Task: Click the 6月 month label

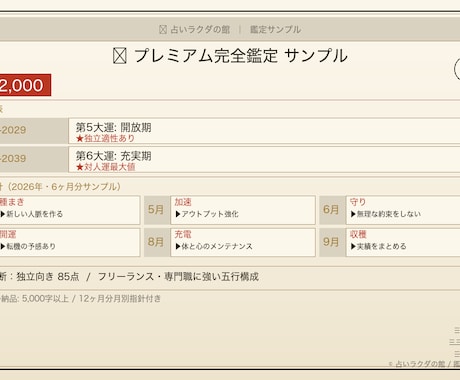Action: tap(331, 210)
